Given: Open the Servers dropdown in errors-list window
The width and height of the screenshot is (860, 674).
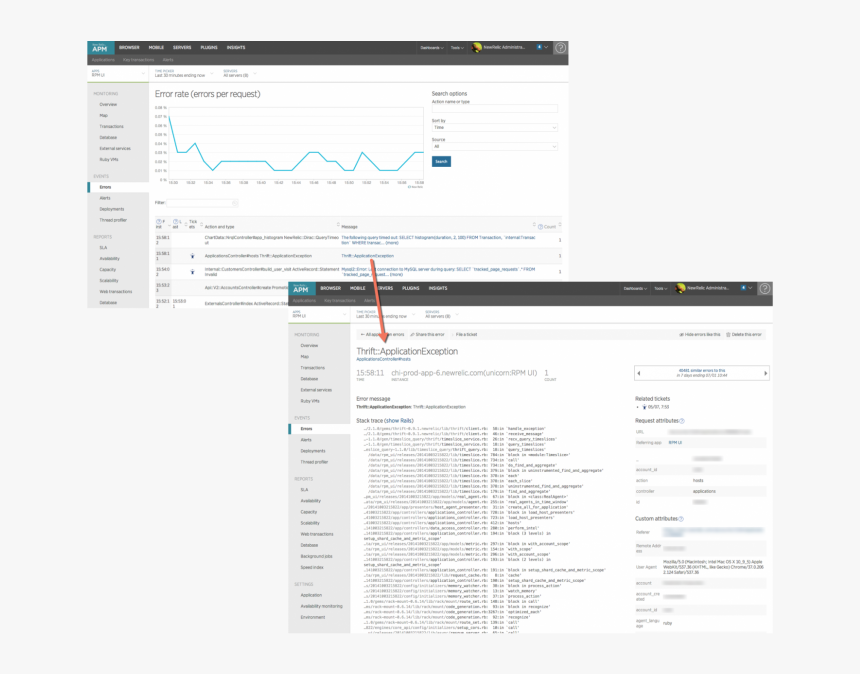Looking at the screenshot, I should pyautogui.click(x=240, y=73).
